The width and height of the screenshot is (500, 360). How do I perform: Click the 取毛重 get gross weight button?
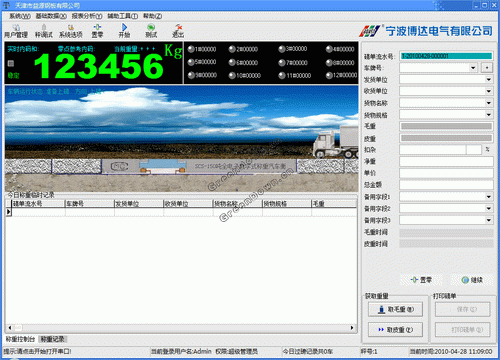pyautogui.click(x=395, y=309)
